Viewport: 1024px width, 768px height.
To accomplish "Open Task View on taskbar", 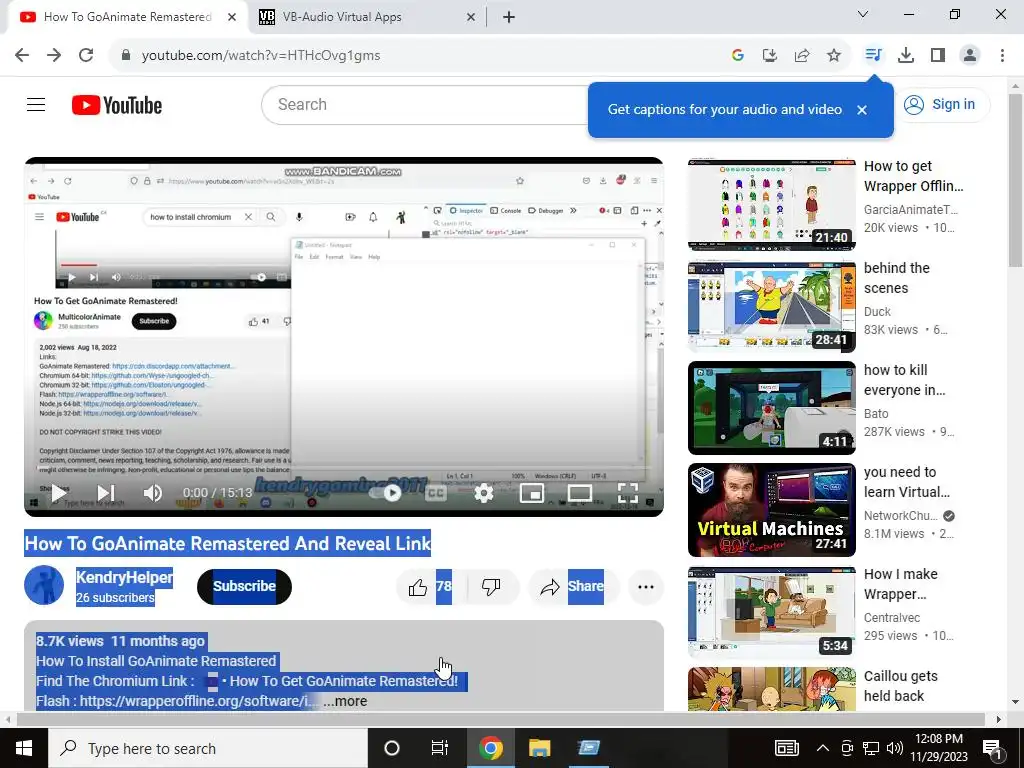I will pos(440,748).
